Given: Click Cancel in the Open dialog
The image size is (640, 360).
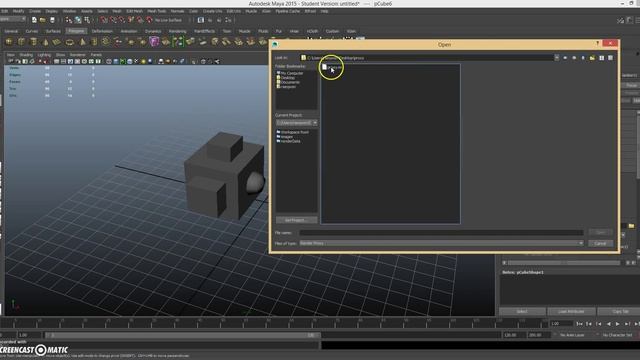Looking at the screenshot, I should [600, 243].
